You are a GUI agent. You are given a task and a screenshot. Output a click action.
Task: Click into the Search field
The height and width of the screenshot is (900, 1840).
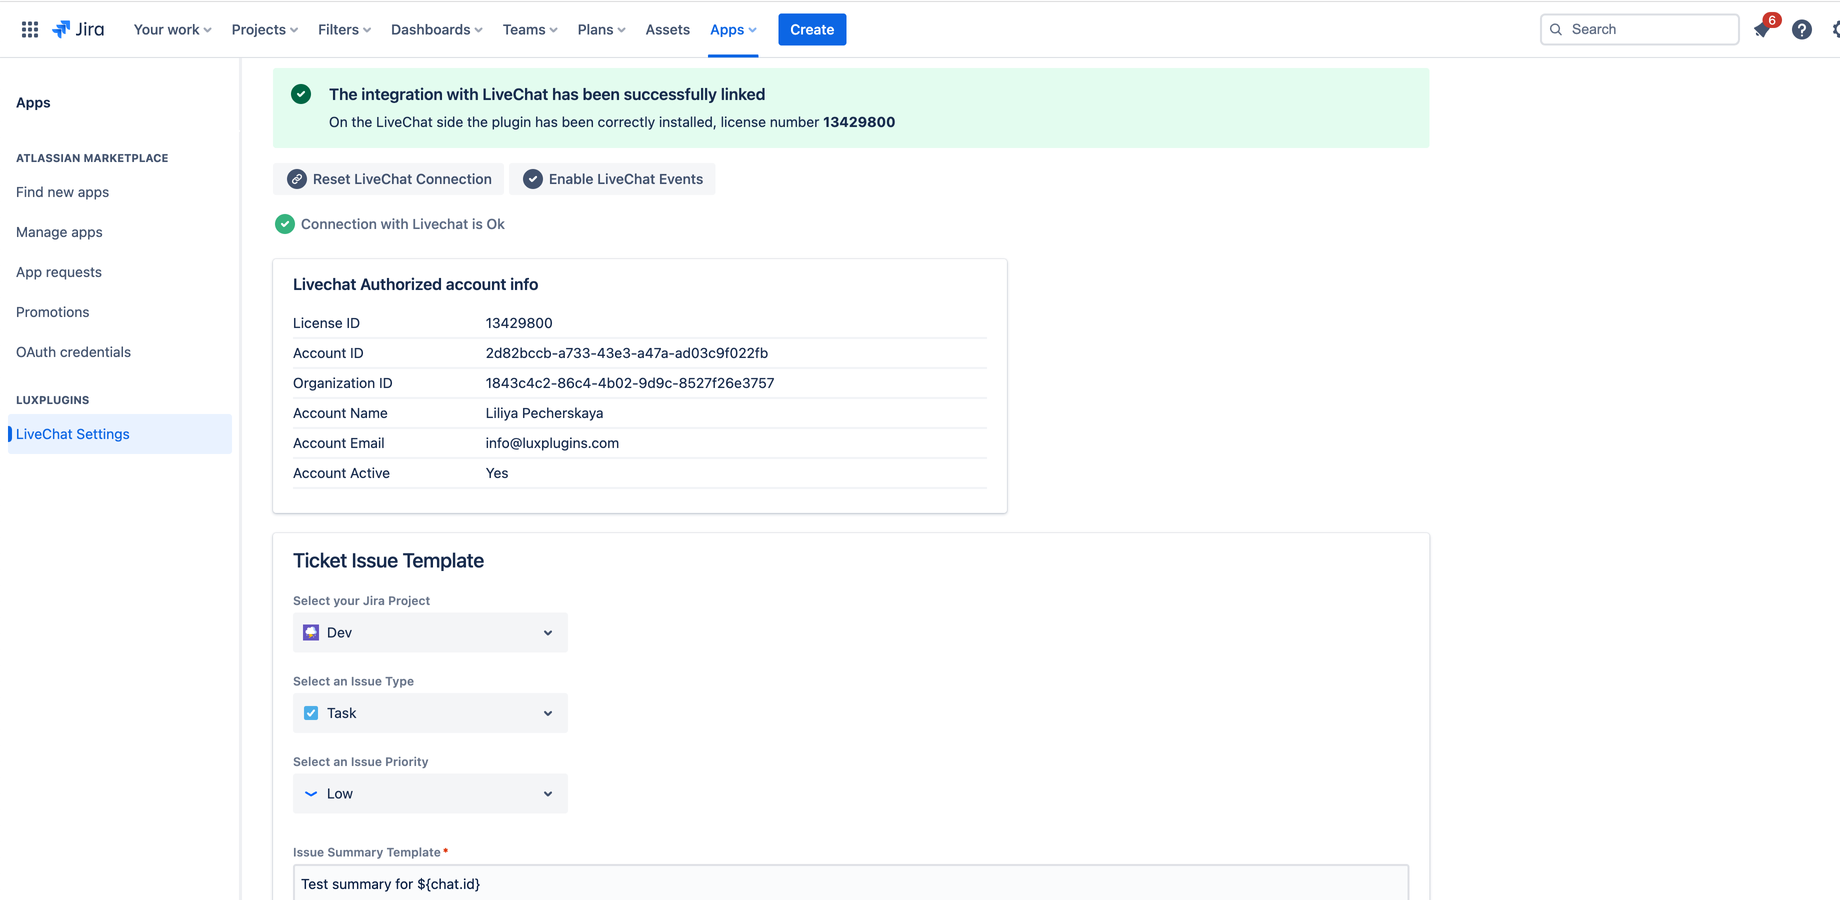[1640, 29]
